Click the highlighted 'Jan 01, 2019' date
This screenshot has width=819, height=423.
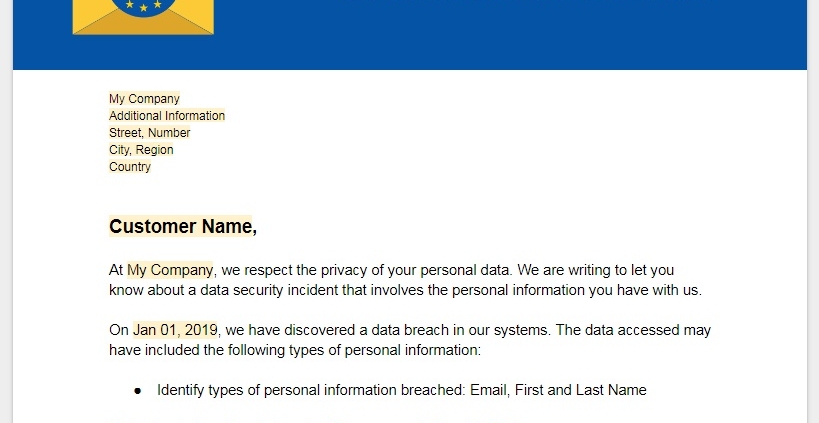coord(175,330)
